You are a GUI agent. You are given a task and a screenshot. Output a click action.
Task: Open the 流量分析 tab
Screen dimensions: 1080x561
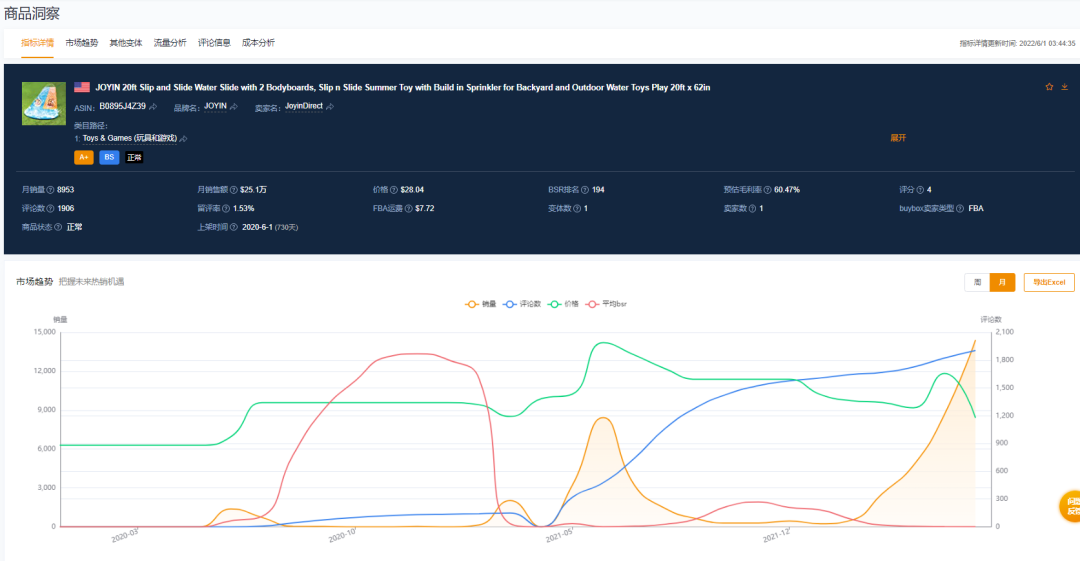point(169,43)
